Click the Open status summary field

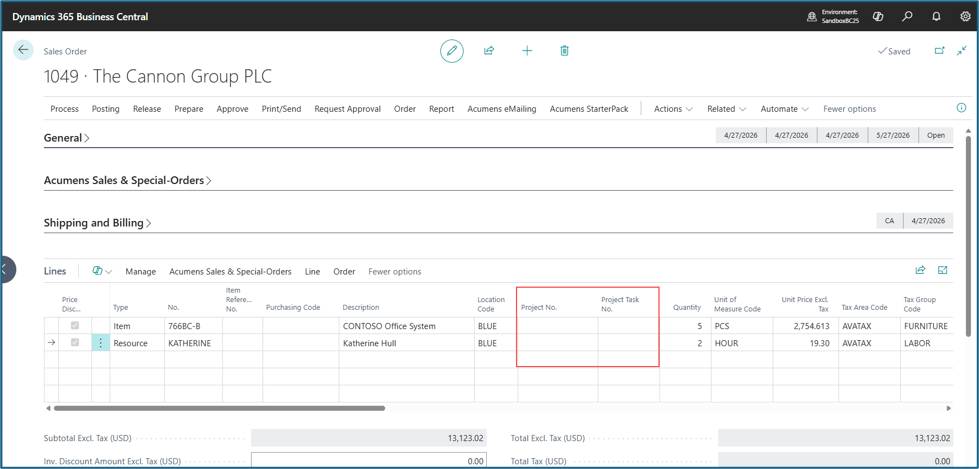coord(936,135)
